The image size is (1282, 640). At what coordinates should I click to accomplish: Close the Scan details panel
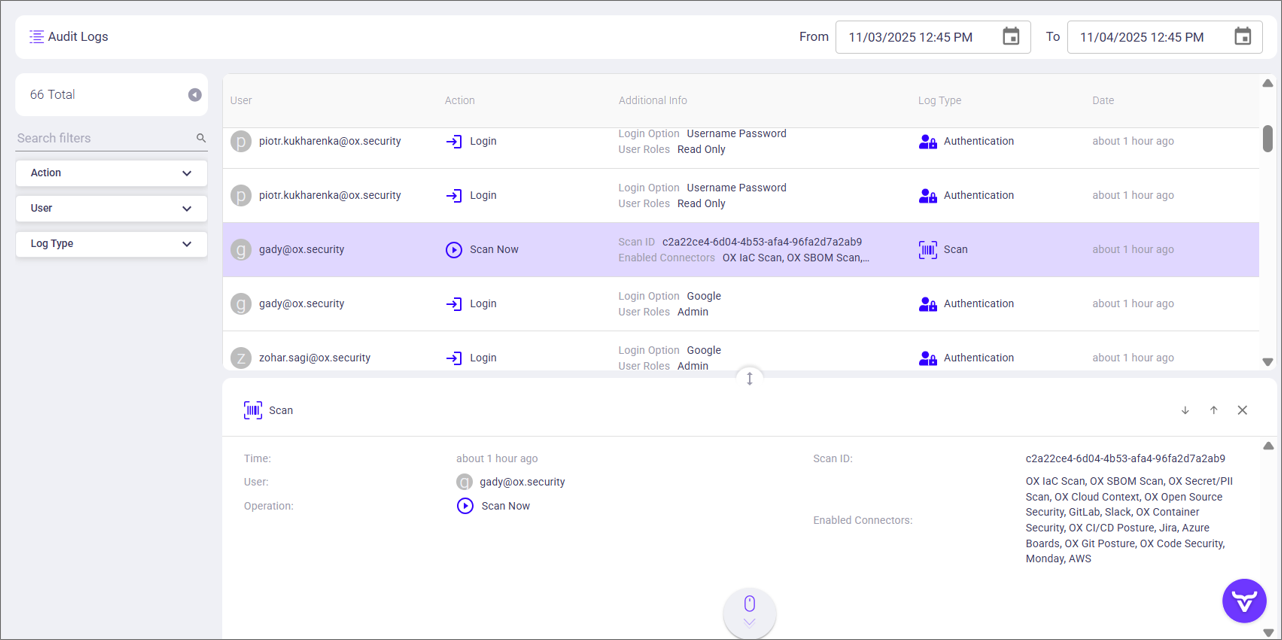point(1242,410)
